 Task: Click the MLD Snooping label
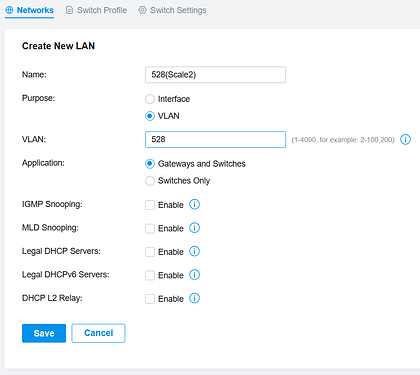tap(50, 228)
